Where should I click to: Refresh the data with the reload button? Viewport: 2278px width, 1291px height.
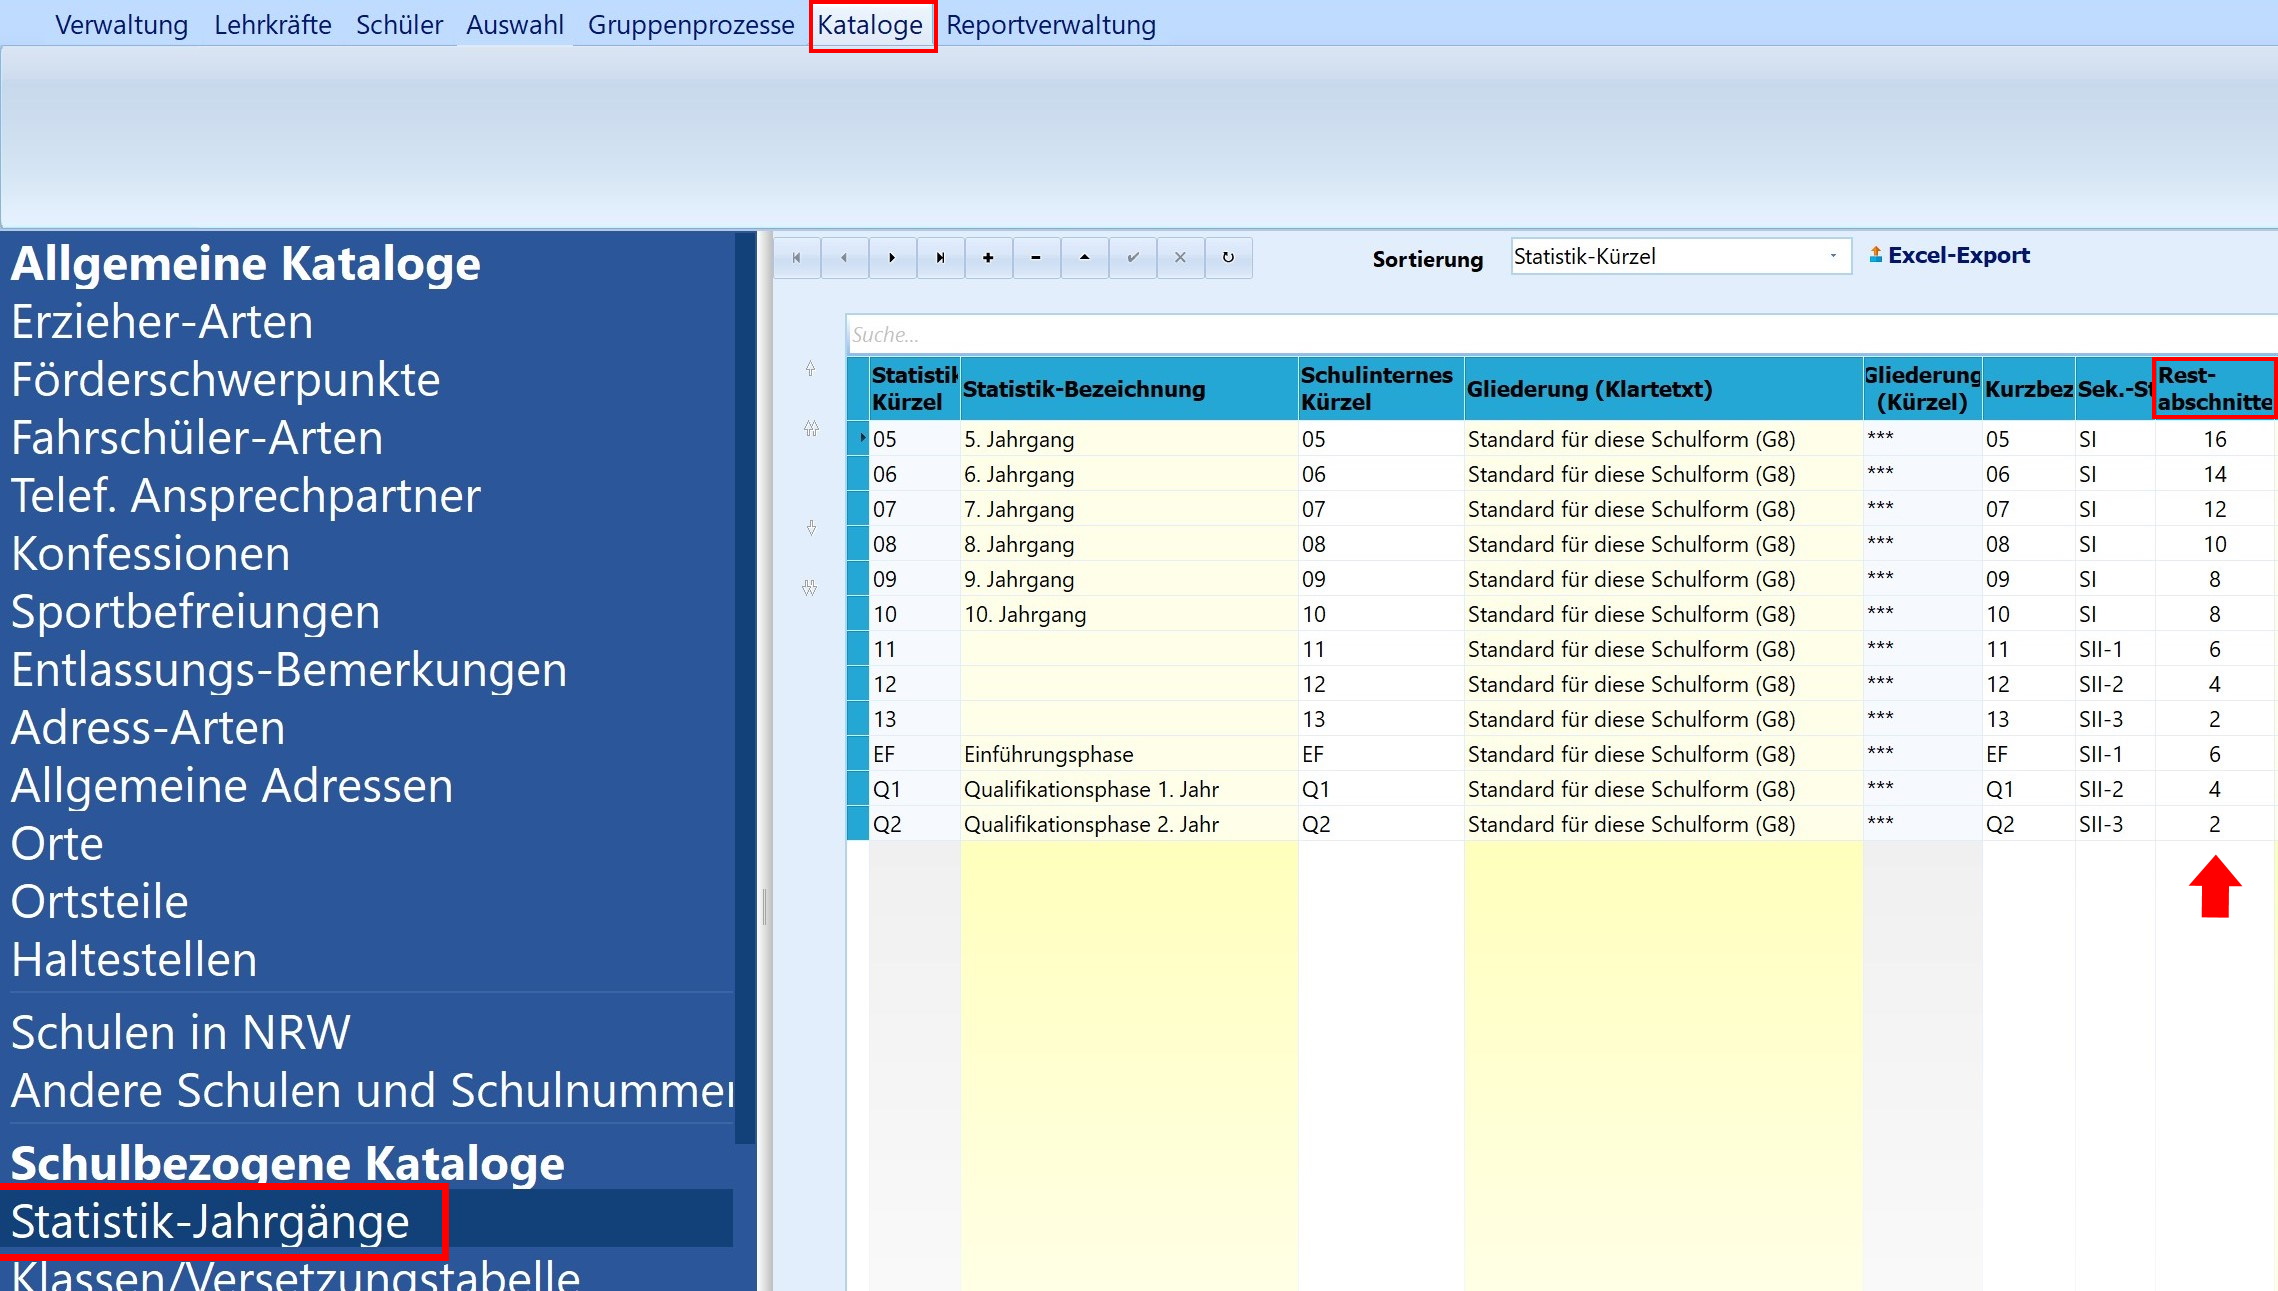tap(1228, 258)
